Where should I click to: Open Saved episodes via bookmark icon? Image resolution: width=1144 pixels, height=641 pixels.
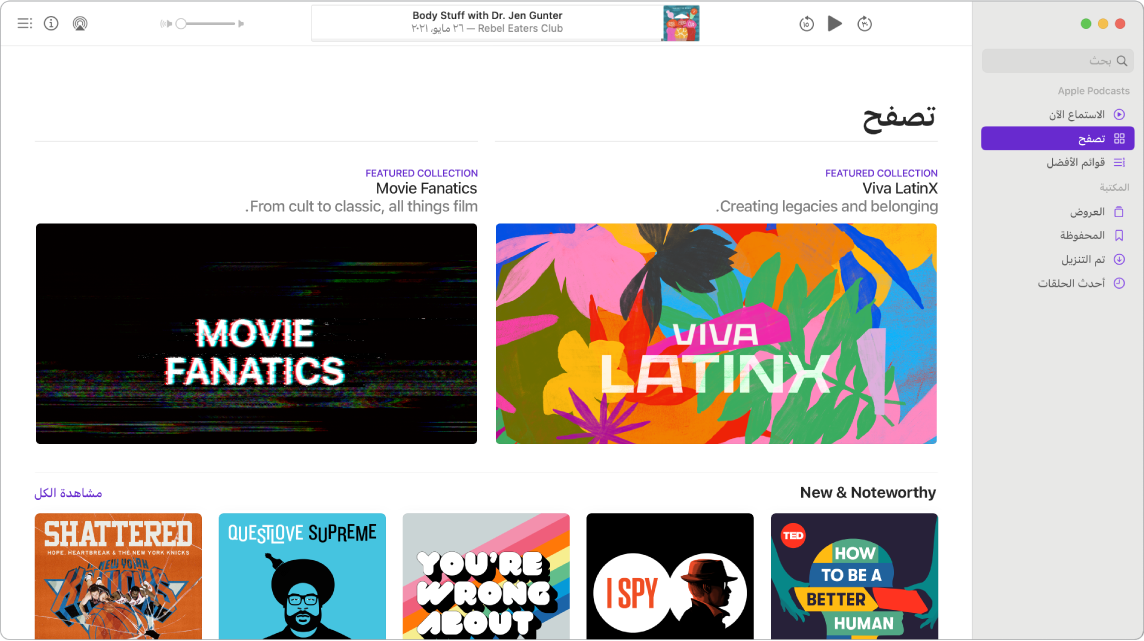coord(1121,235)
